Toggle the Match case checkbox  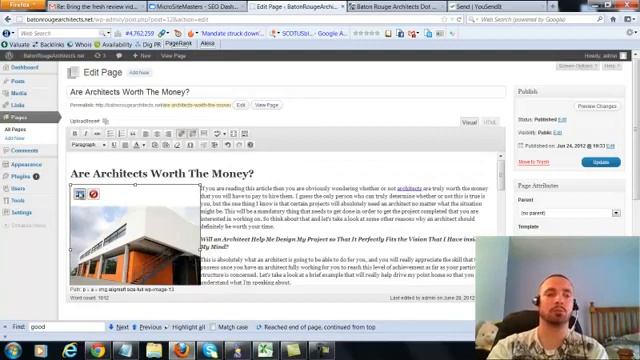point(213,327)
